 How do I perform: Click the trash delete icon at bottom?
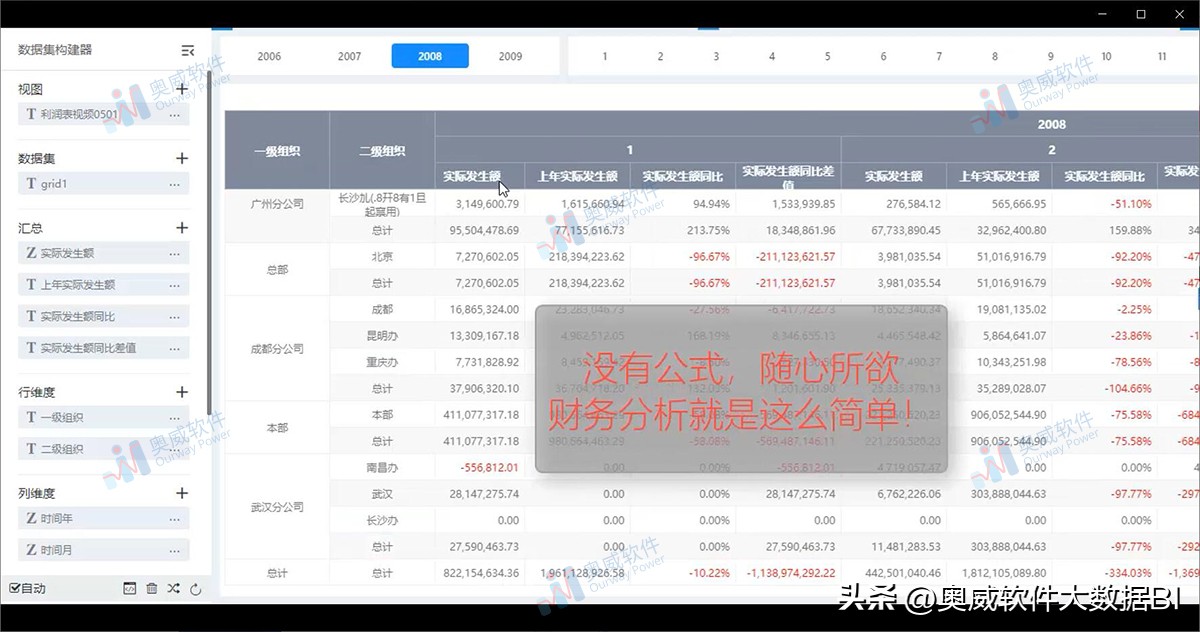[x=152, y=589]
